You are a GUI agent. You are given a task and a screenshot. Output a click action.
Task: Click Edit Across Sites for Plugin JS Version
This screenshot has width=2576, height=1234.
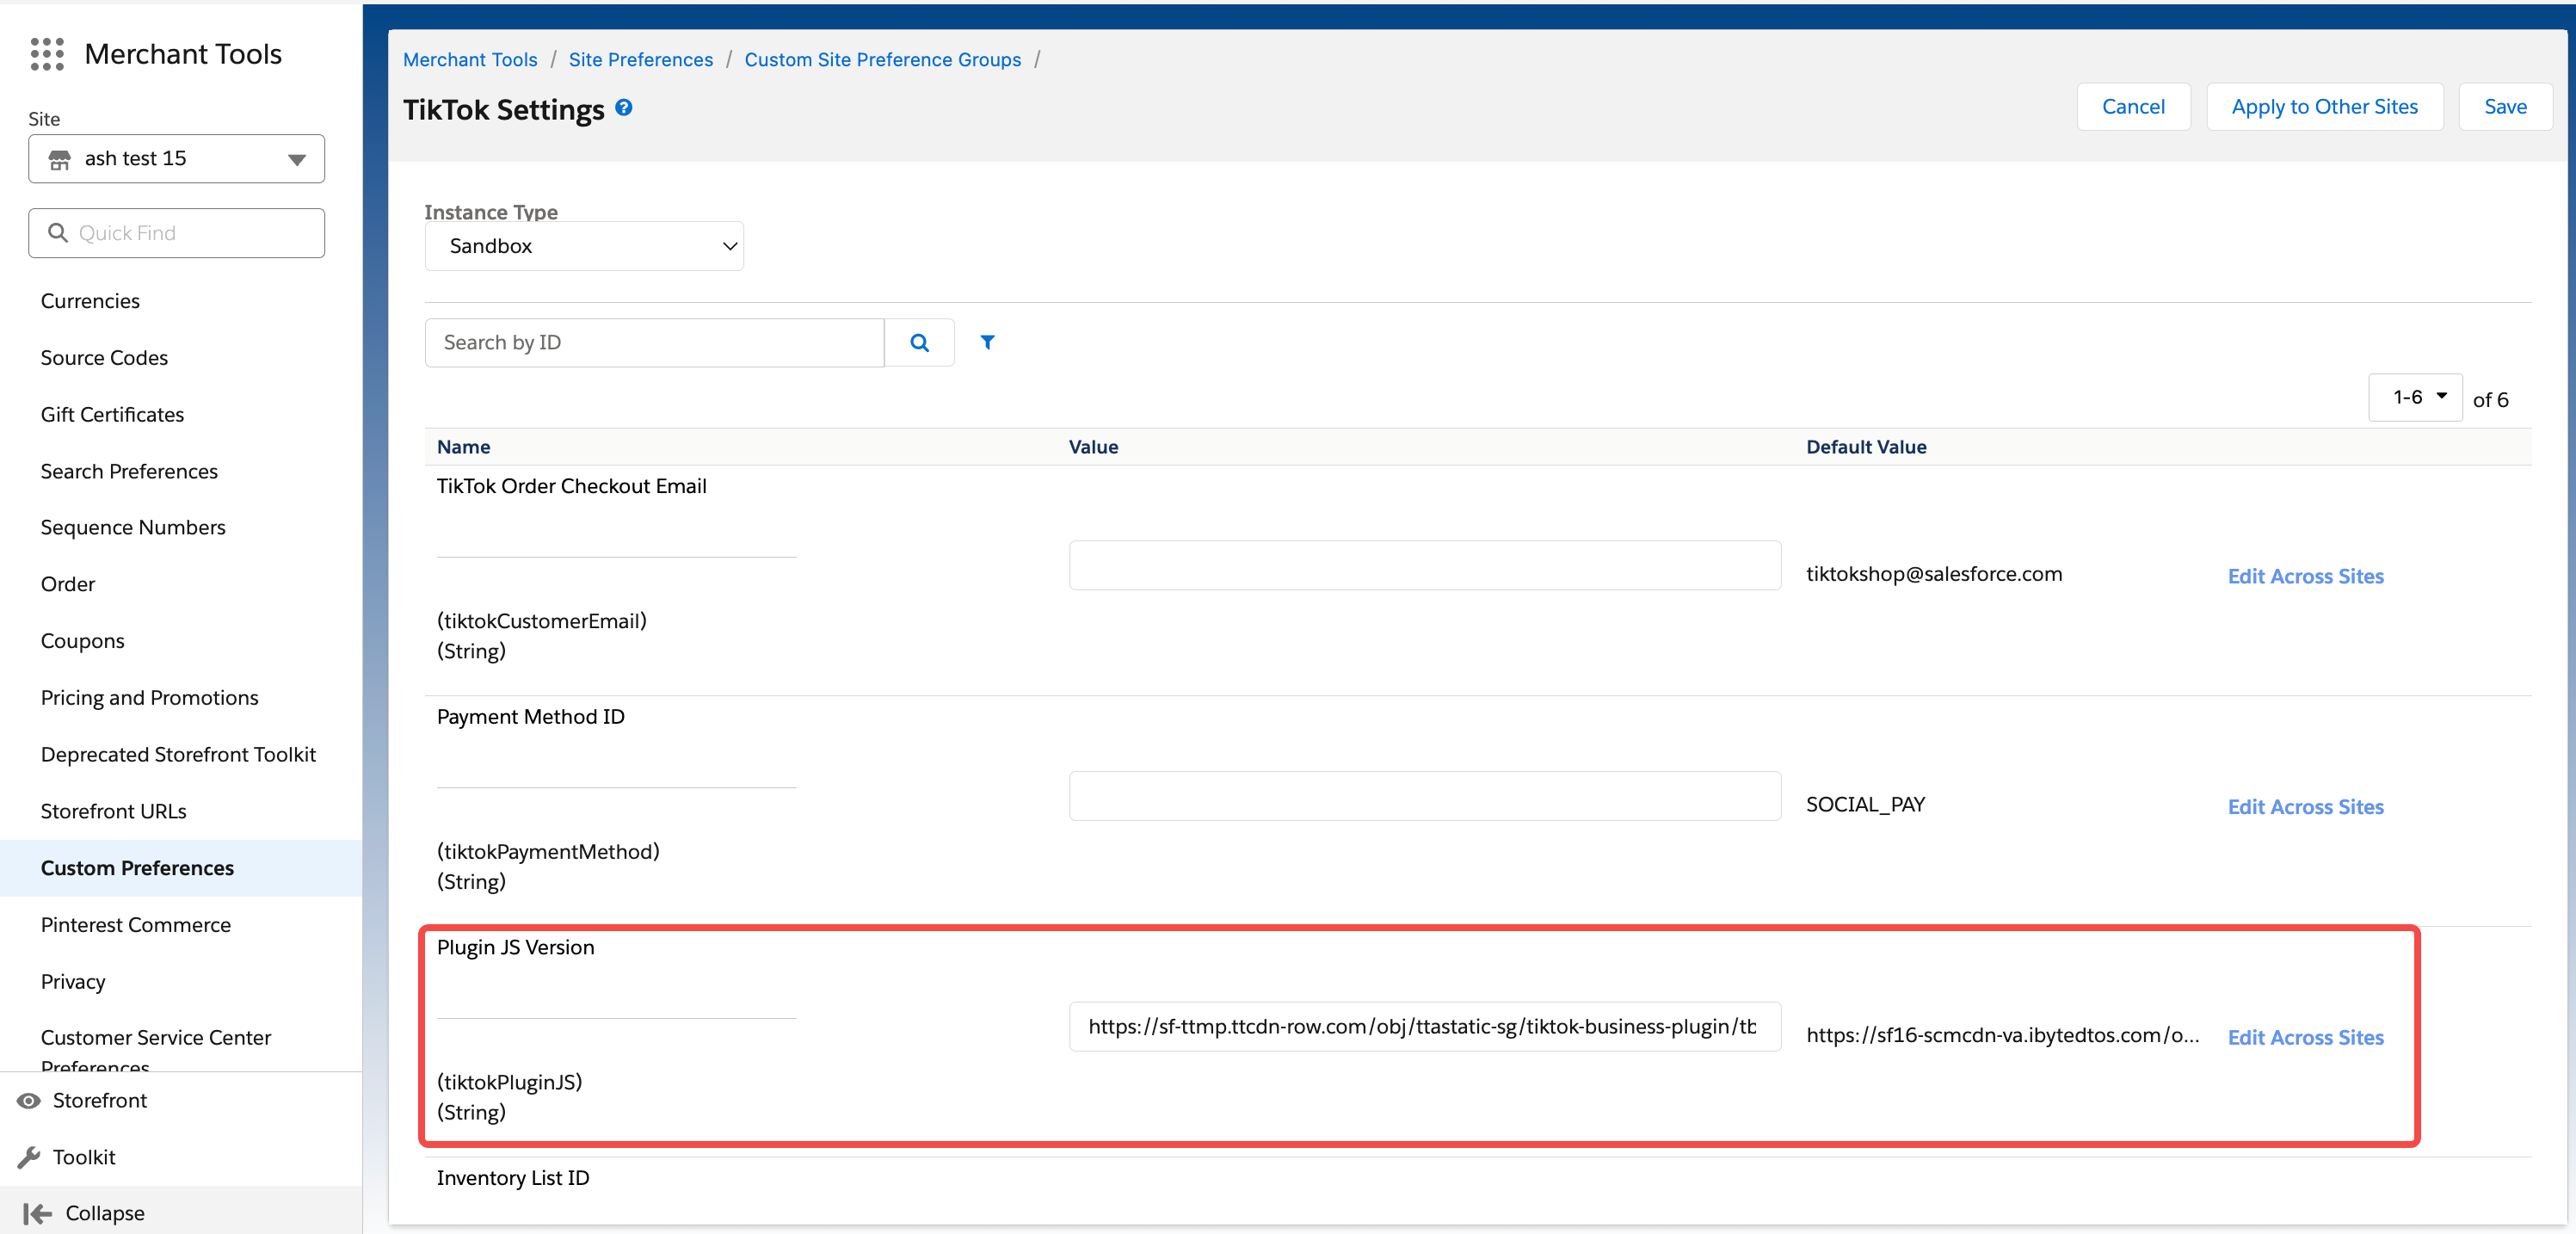coord(2305,1038)
